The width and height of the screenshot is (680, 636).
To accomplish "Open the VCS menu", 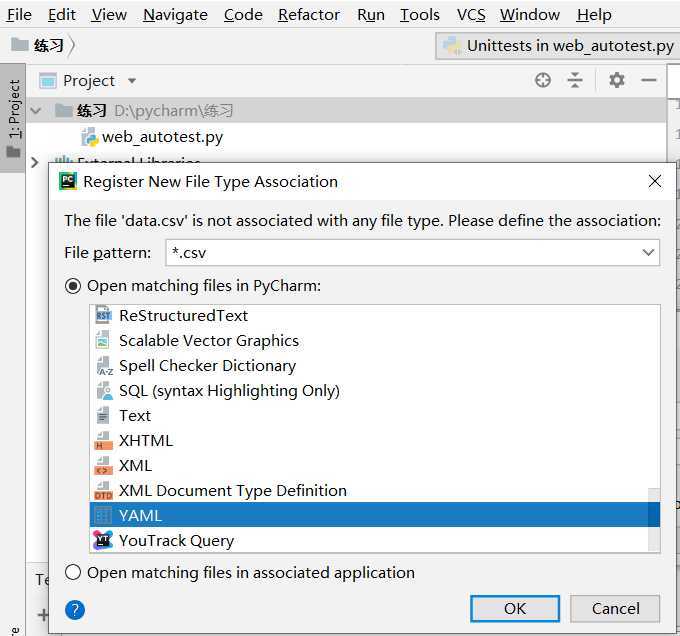I will coord(471,15).
